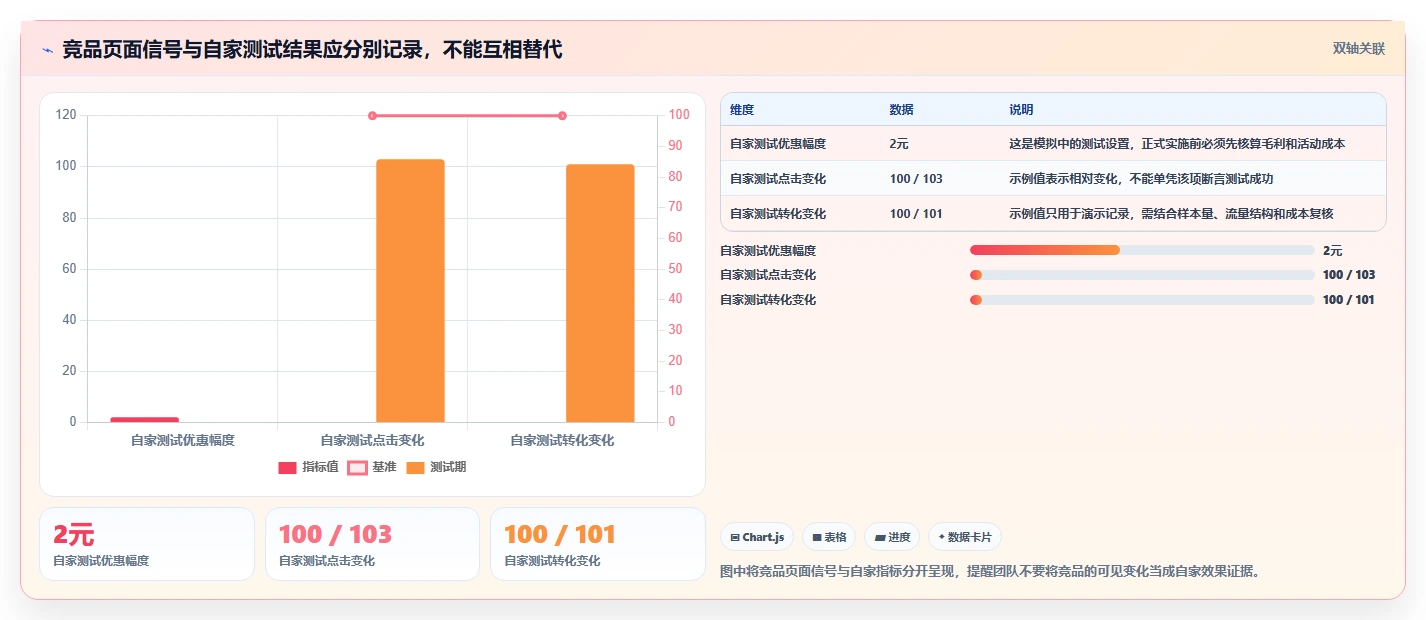Click the 双轴关联 label in header
The width and height of the screenshot is (1426, 620).
(x=1359, y=48)
